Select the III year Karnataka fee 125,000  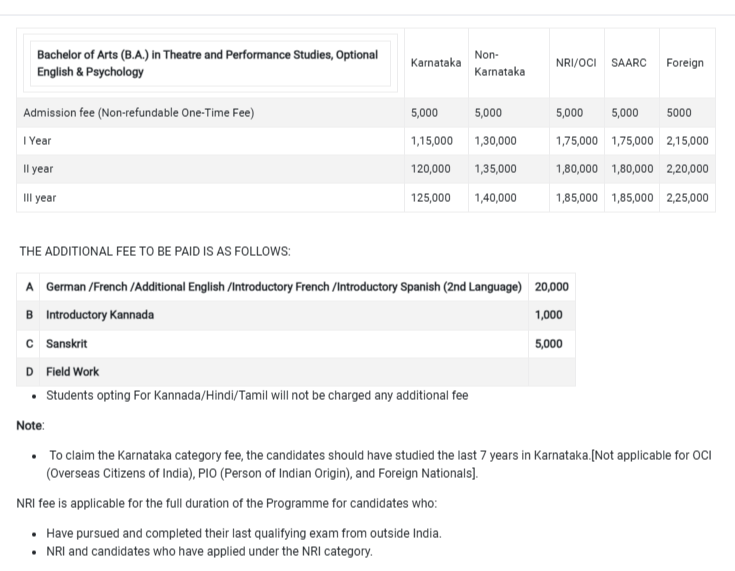[431, 198]
